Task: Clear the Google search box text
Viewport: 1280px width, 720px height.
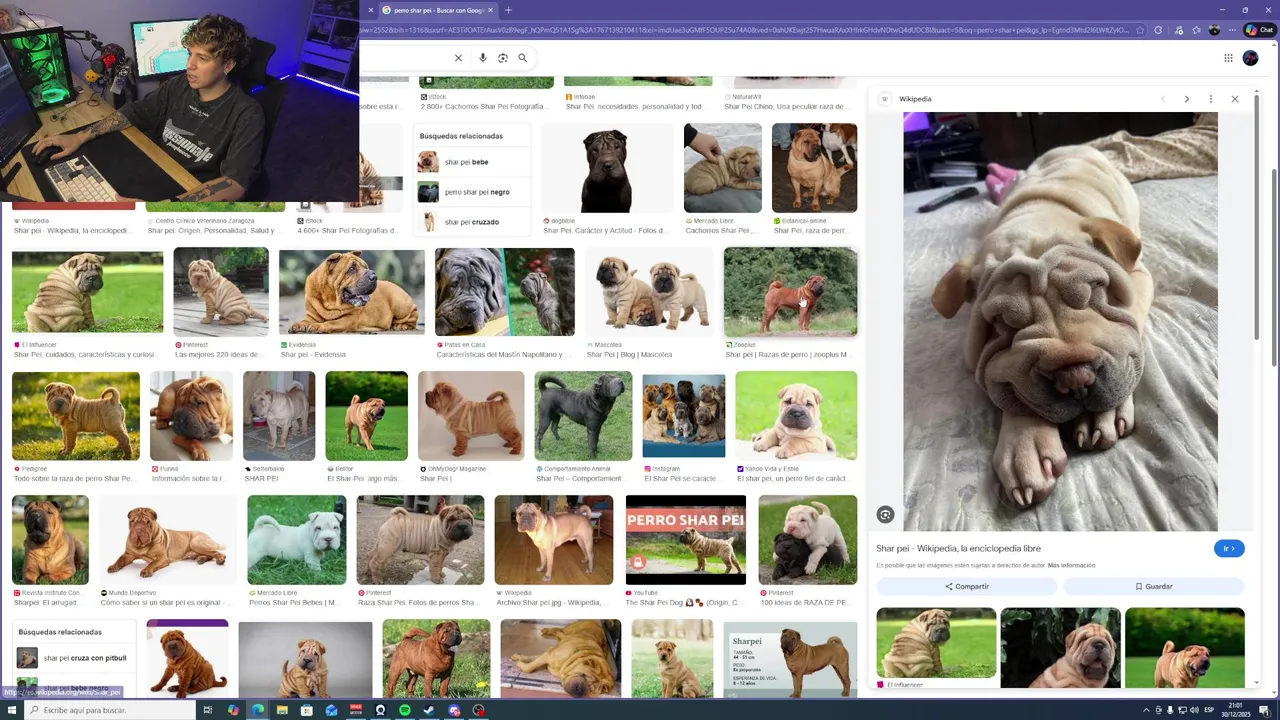Action: pyautogui.click(x=458, y=58)
